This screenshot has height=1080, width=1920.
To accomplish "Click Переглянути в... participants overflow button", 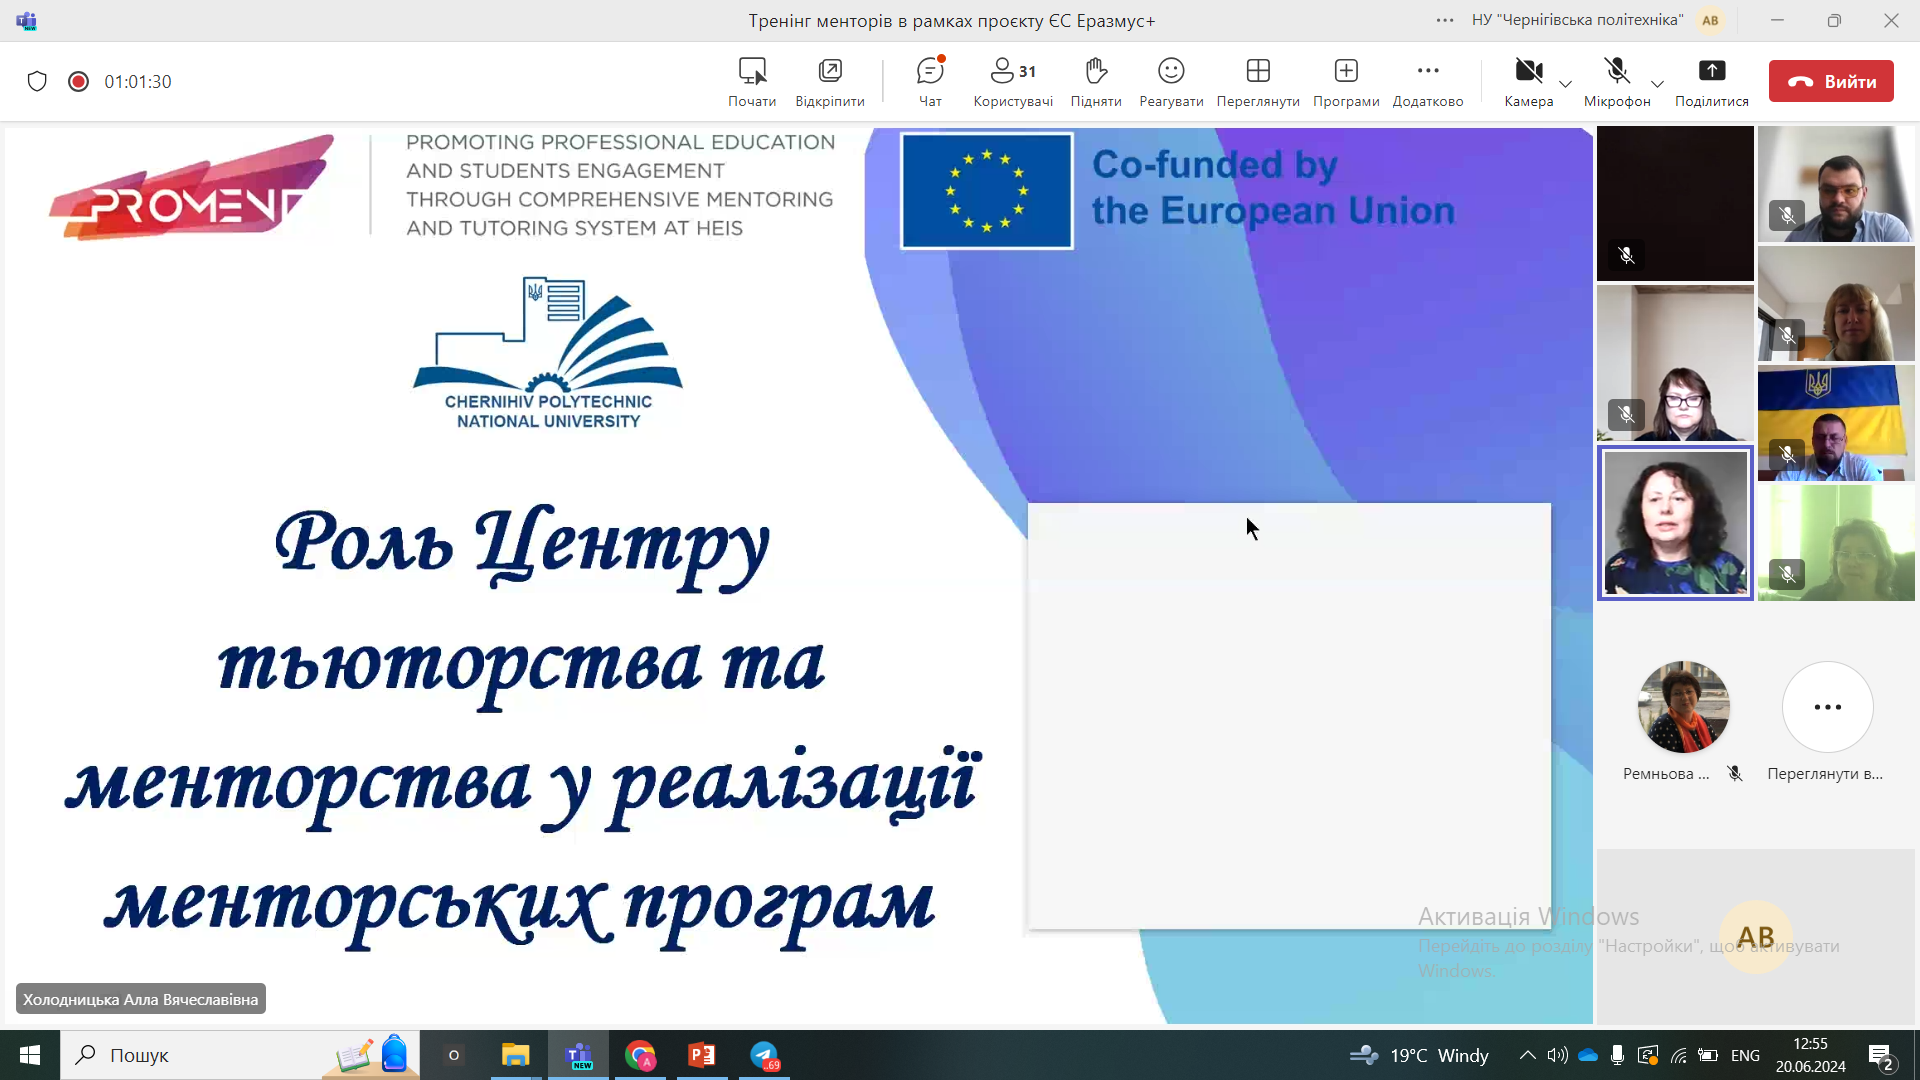I will tap(1827, 708).
